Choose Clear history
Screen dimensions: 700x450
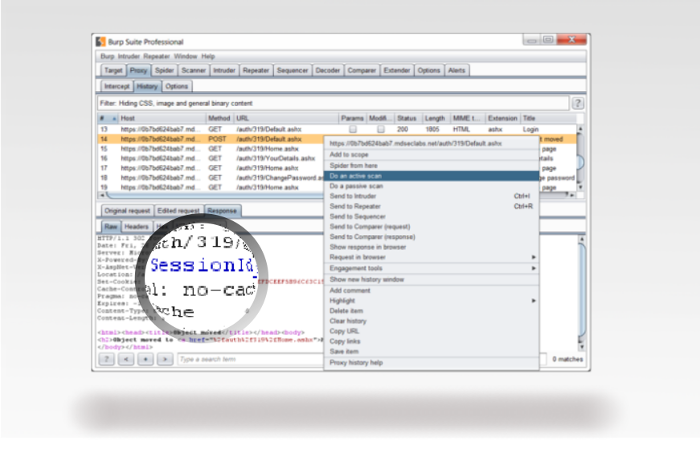click(431, 321)
